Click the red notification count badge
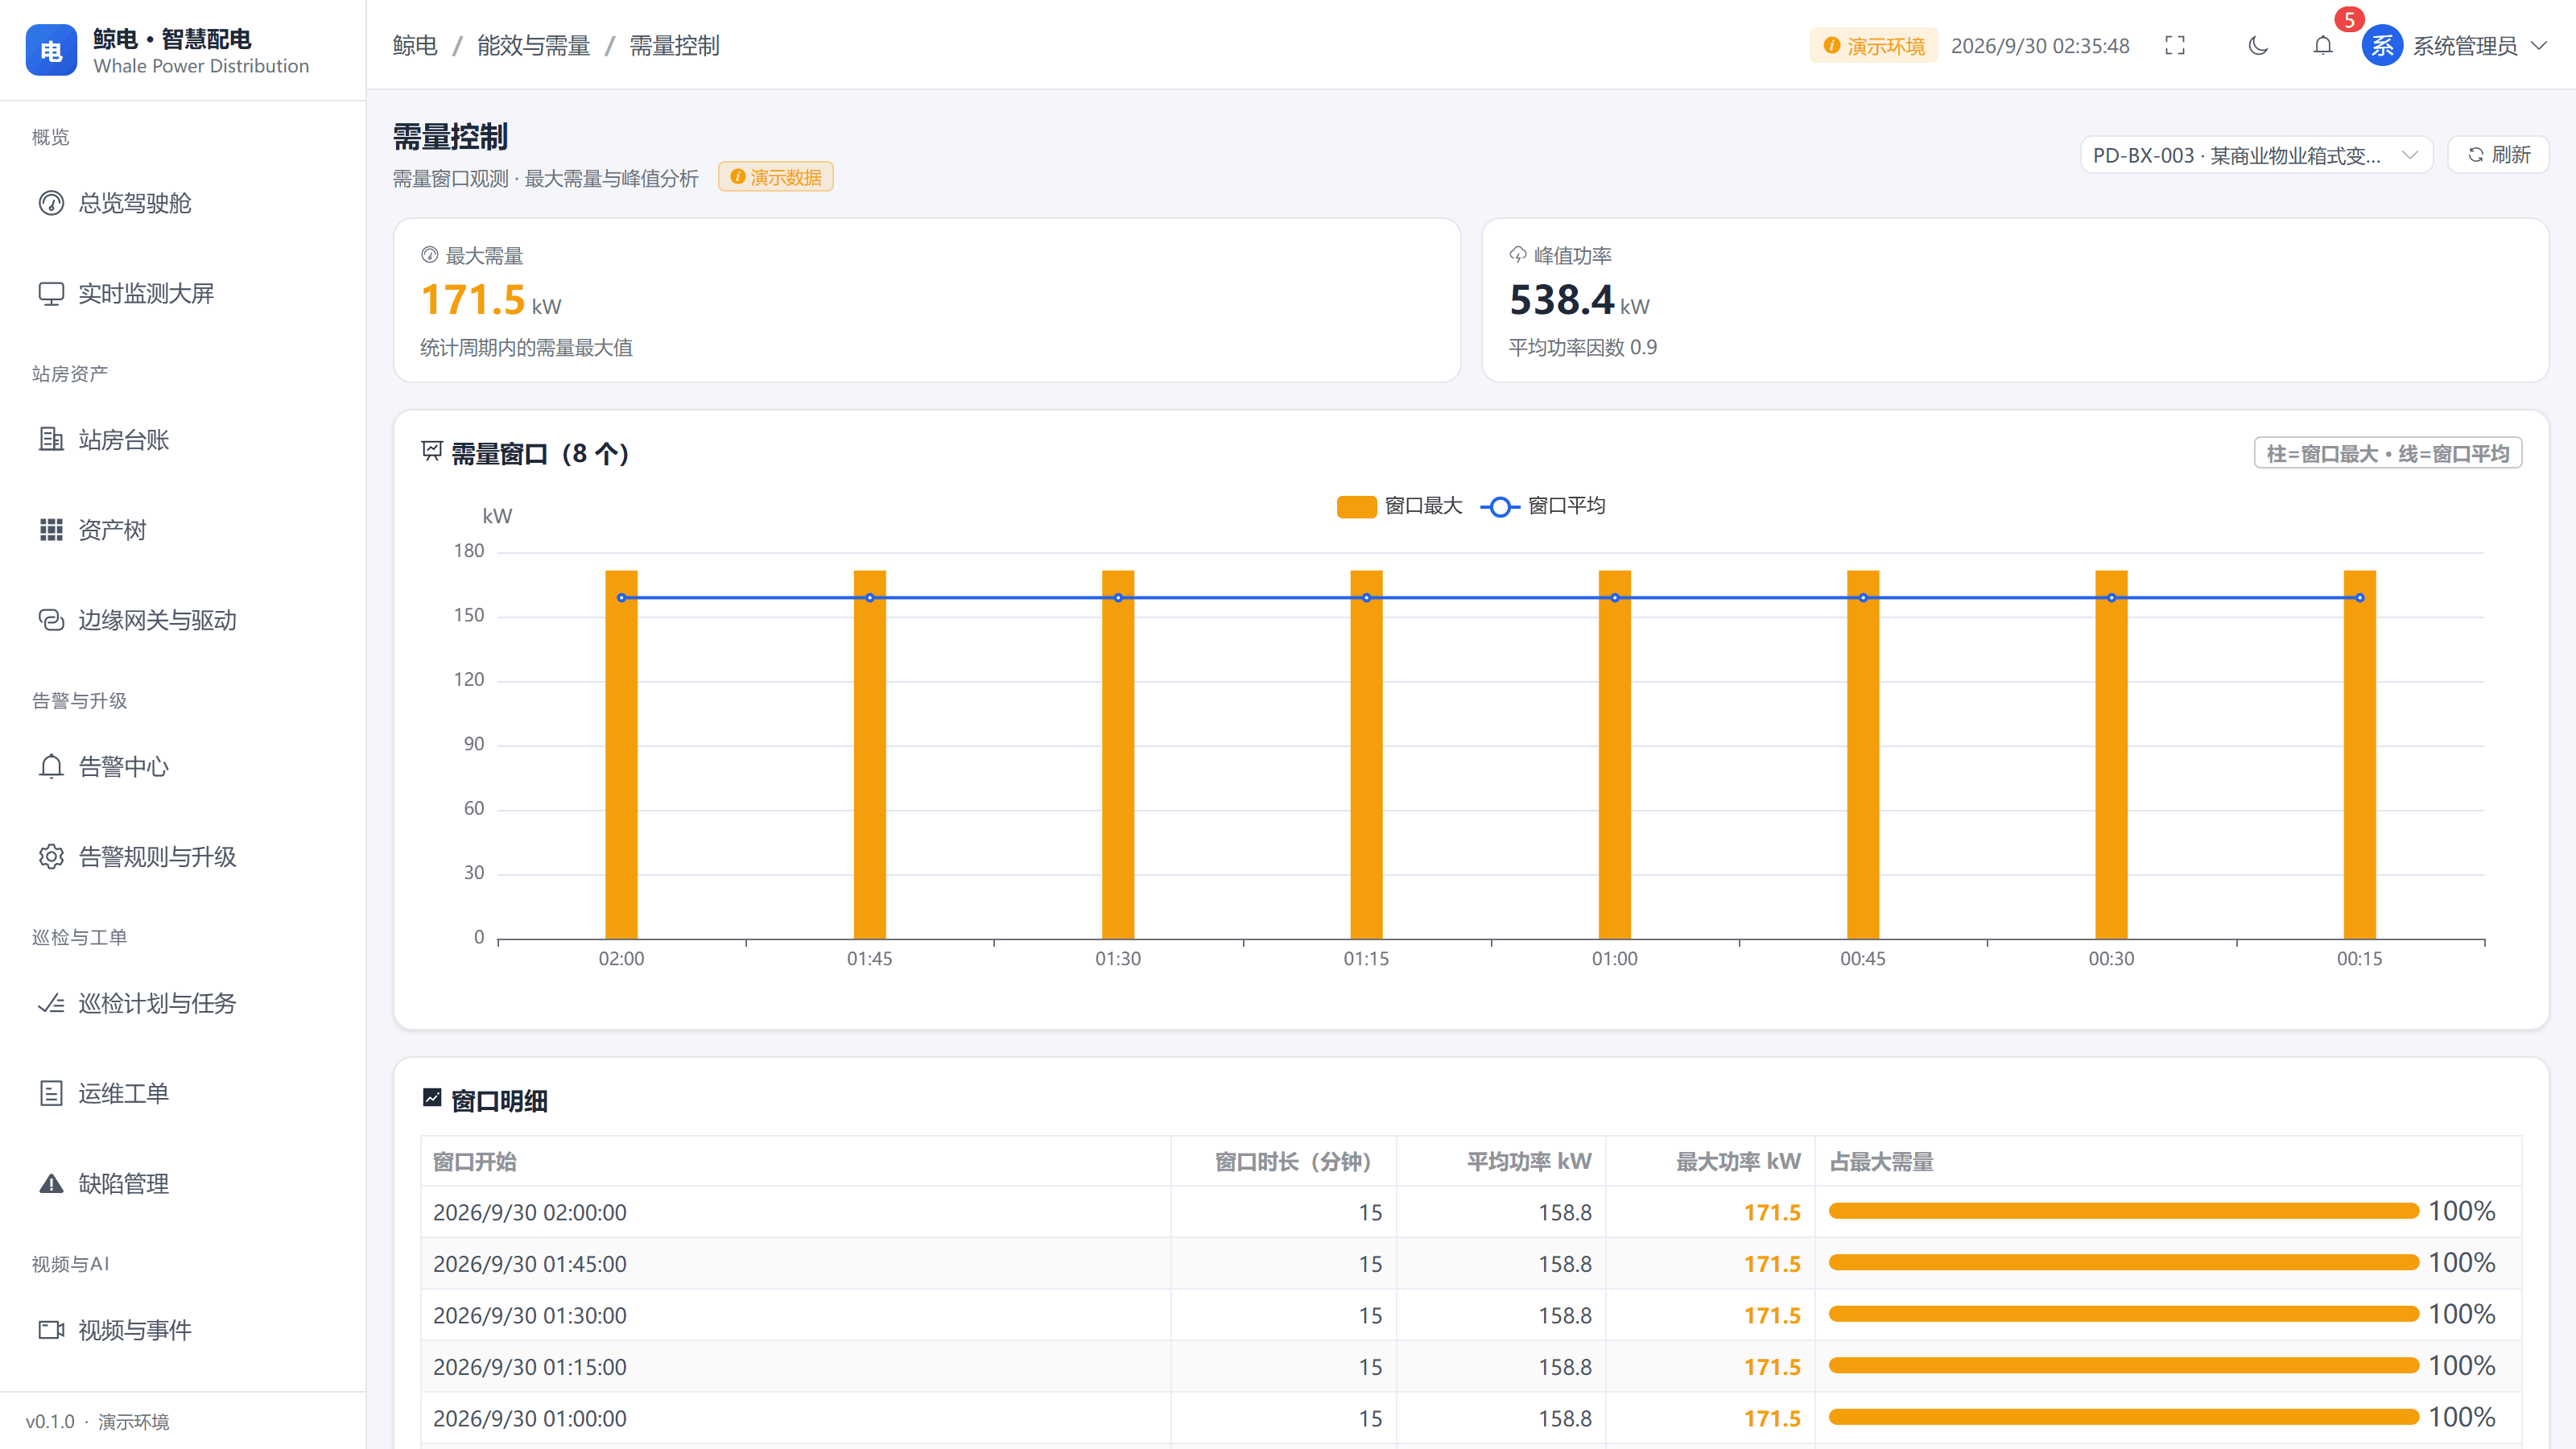The height and width of the screenshot is (1449, 2576). pos(2349,19)
